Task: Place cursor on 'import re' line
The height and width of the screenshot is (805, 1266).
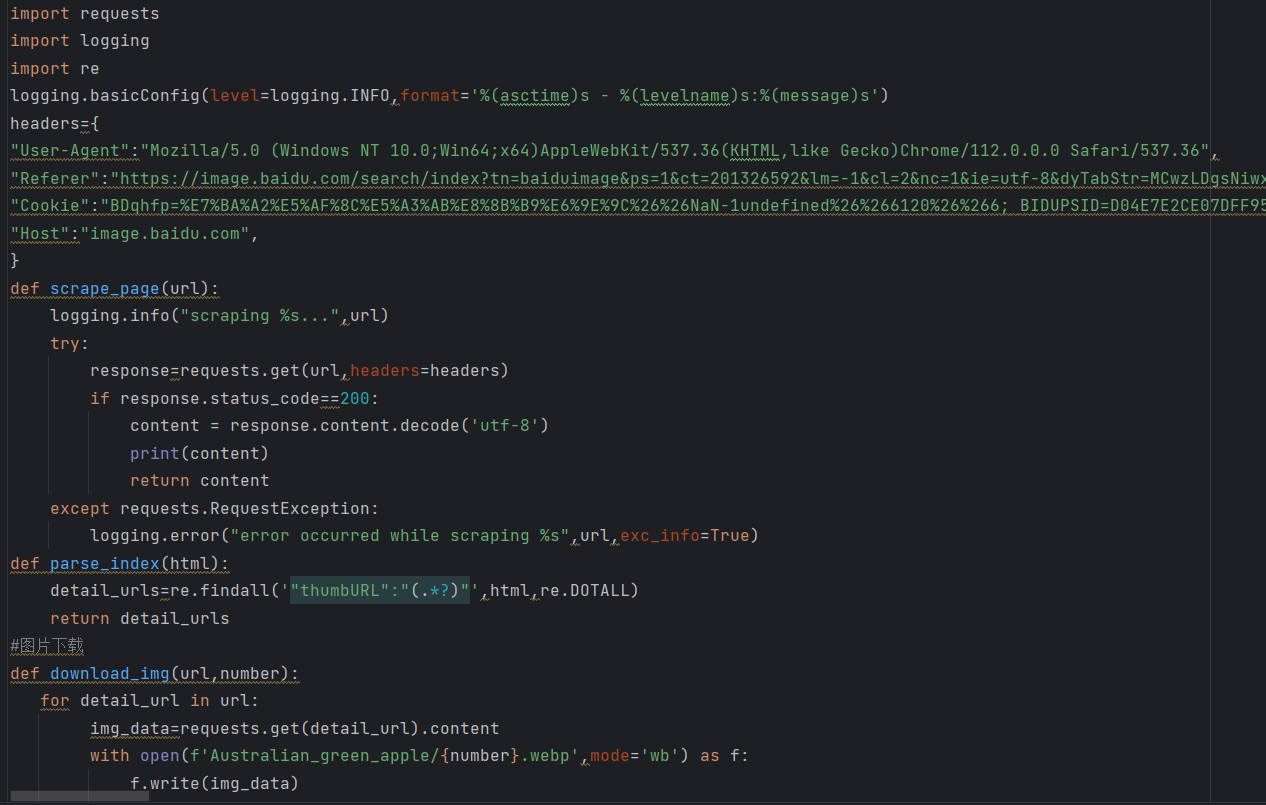Action: (55, 68)
